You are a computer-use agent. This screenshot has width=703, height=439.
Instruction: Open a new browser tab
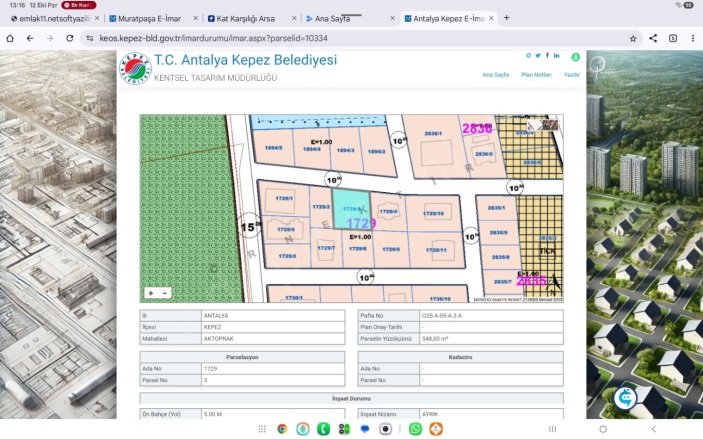coord(507,18)
